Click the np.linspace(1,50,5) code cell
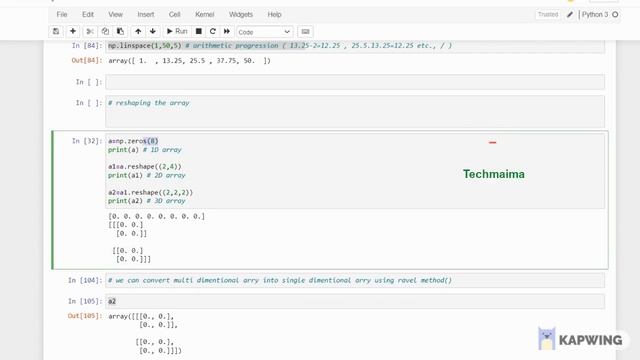Screen dimensions: 640x360 coord(355,46)
